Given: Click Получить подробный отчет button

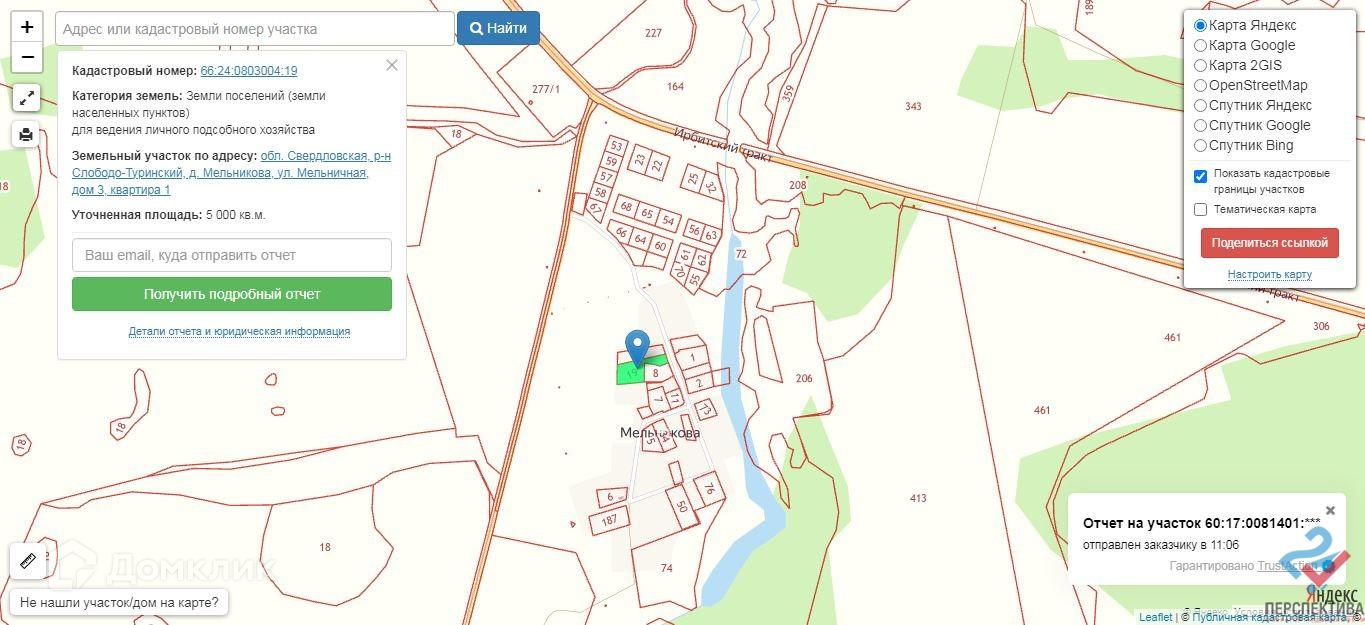Looking at the screenshot, I should (232, 294).
